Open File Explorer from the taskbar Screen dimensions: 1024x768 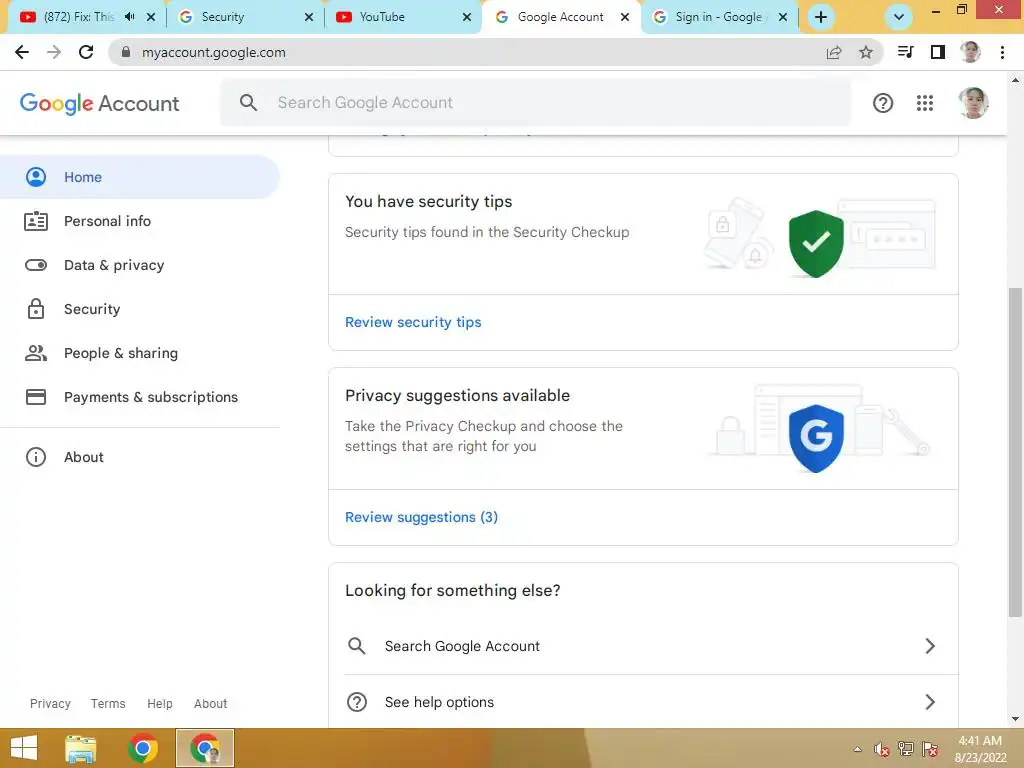pos(81,748)
